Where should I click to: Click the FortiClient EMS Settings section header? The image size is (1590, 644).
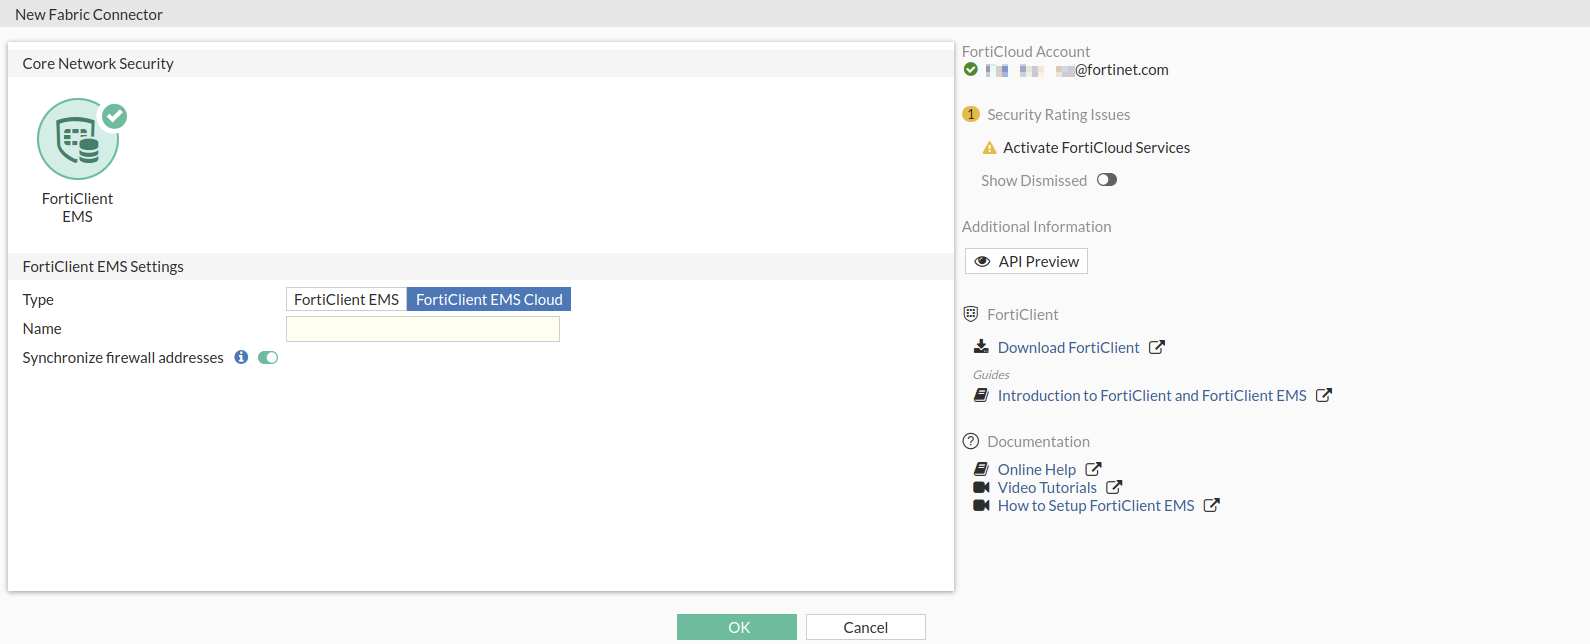(103, 267)
